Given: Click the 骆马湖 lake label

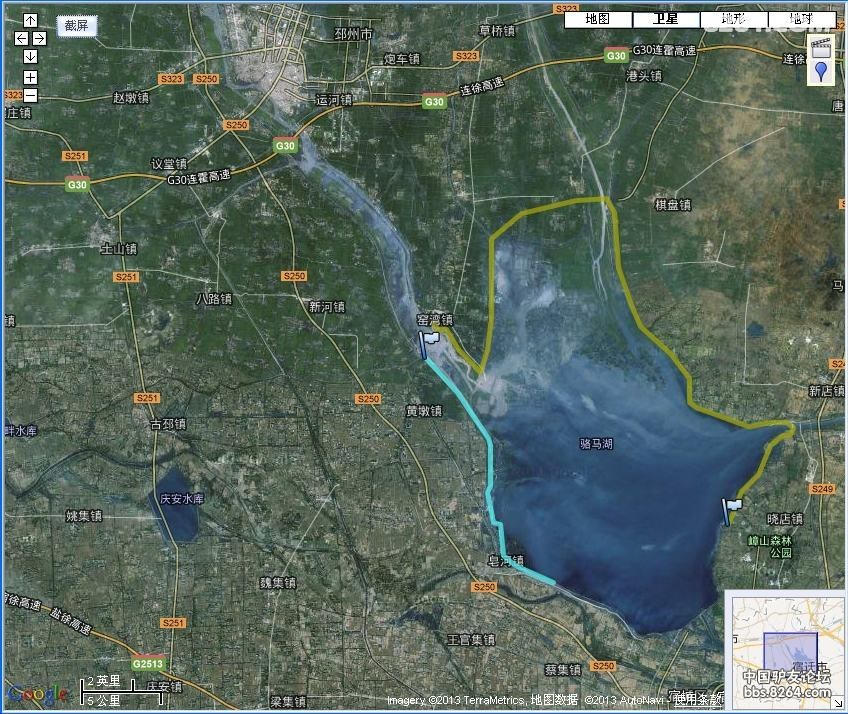Looking at the screenshot, I should (x=597, y=442).
